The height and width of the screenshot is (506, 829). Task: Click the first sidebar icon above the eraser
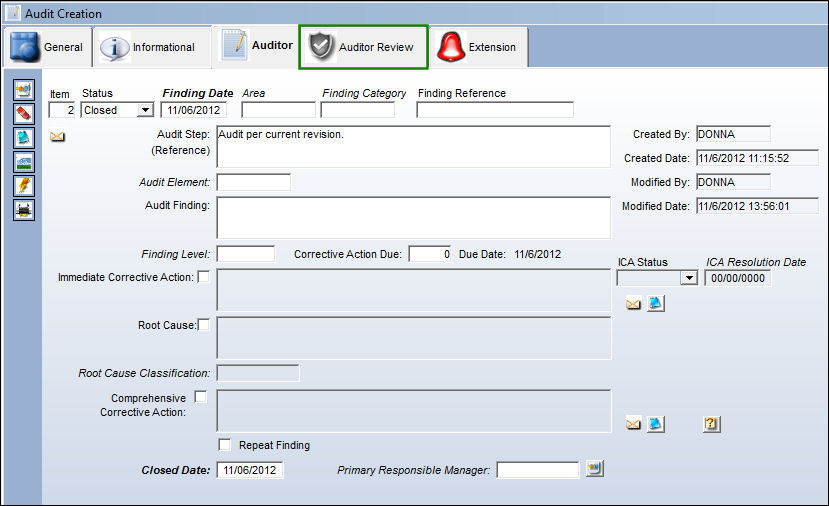click(x=24, y=90)
